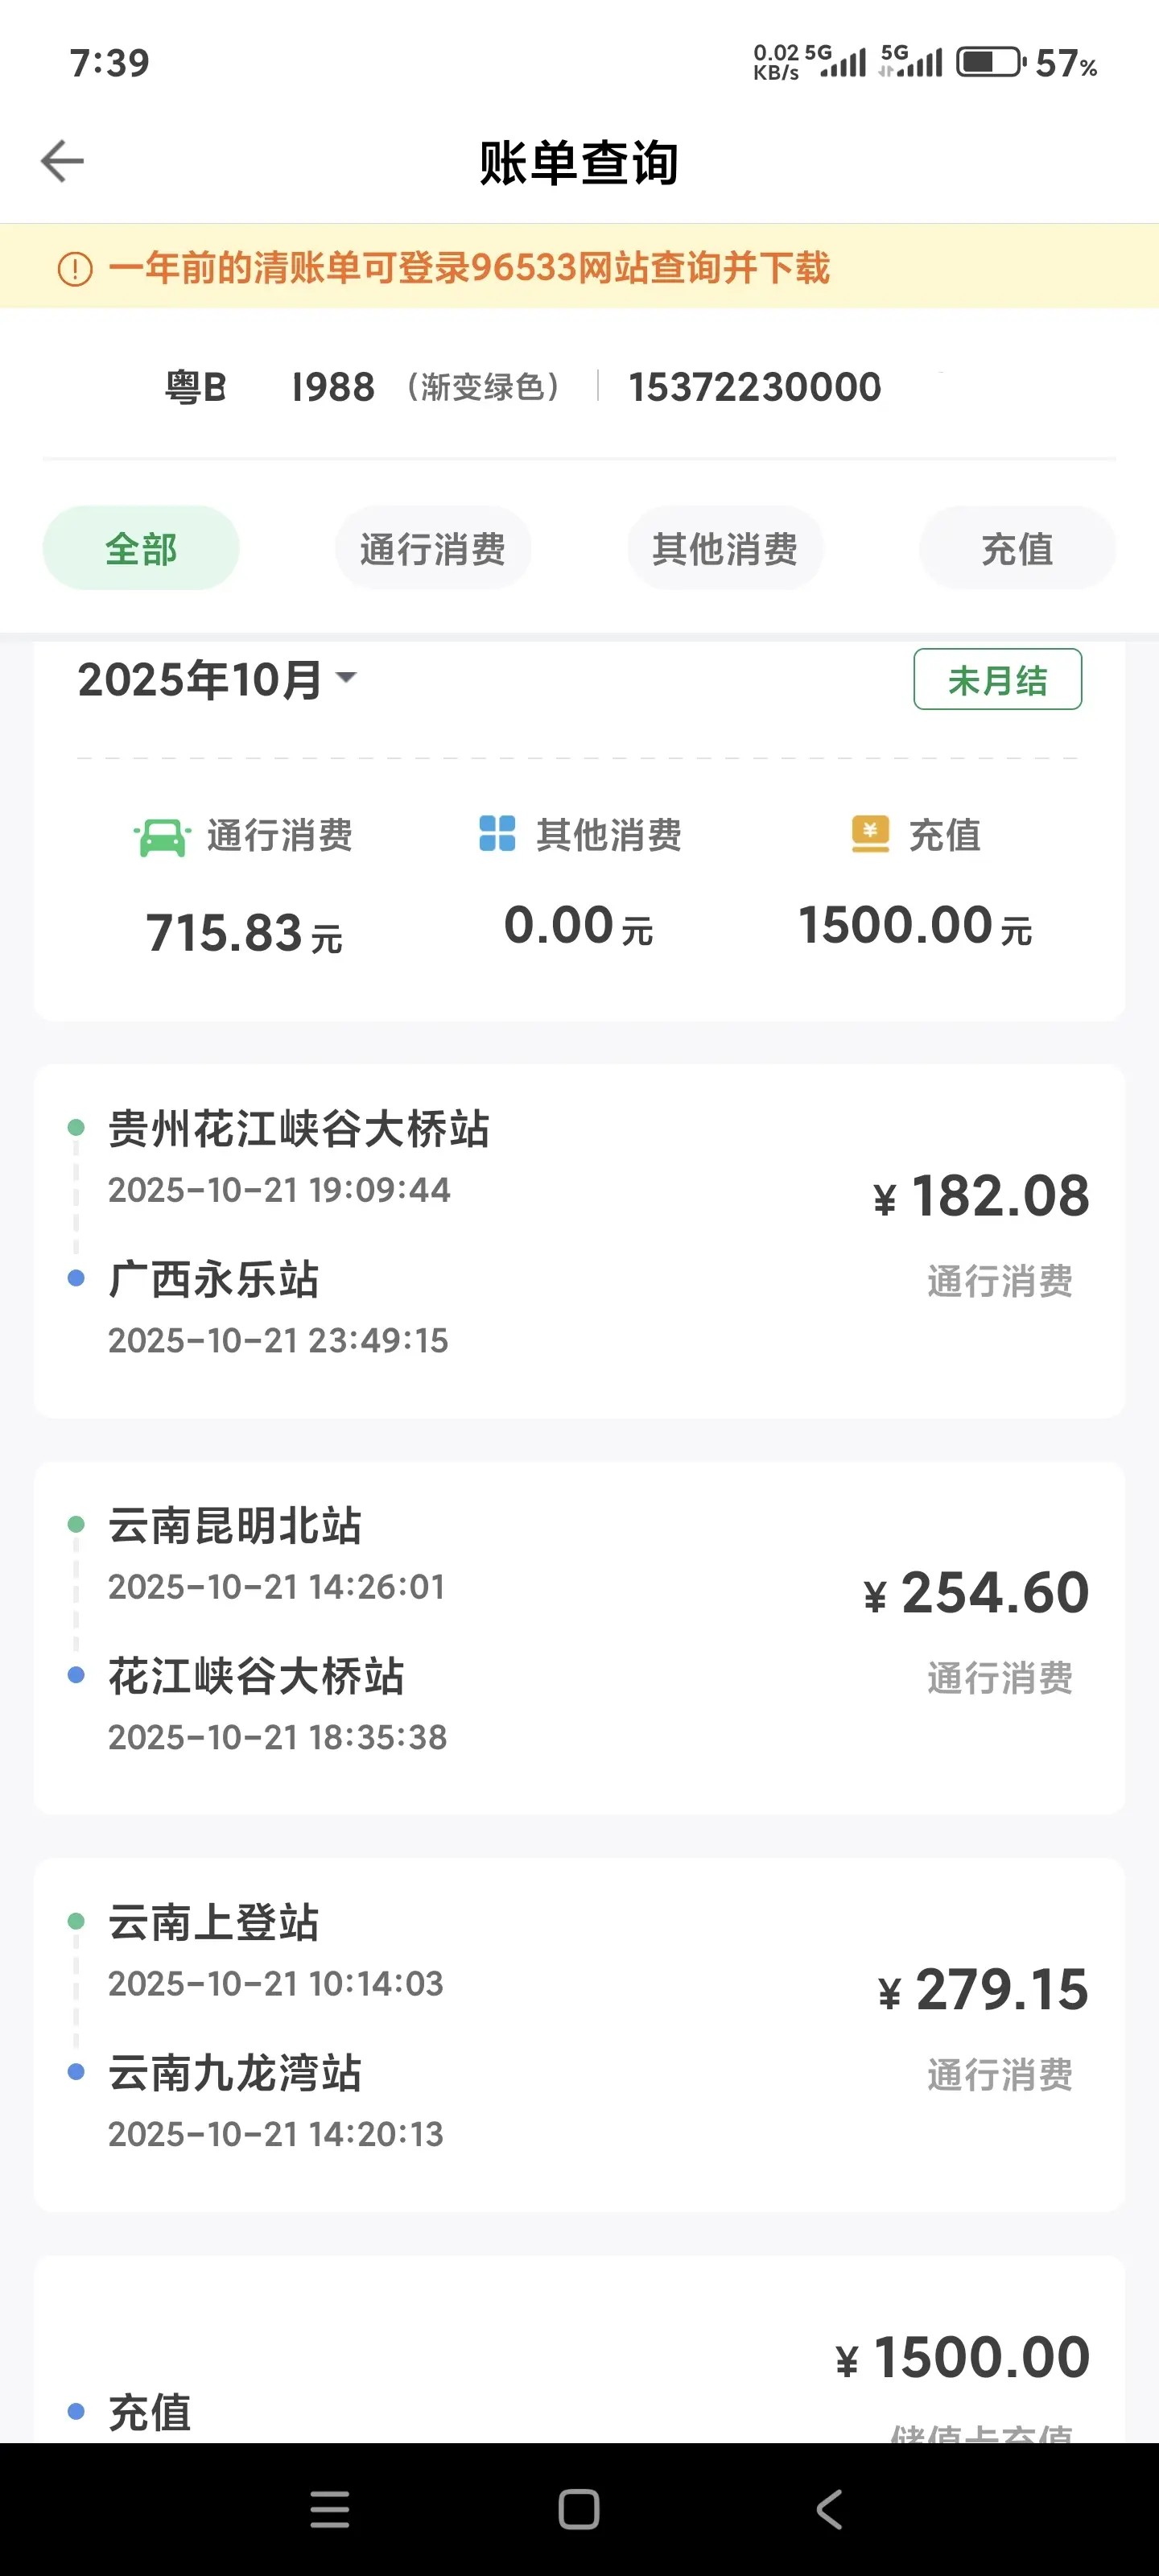Screen dimensions: 1159x2576
Task: Switch to the 通行消费 filter tab
Action: click(x=433, y=549)
